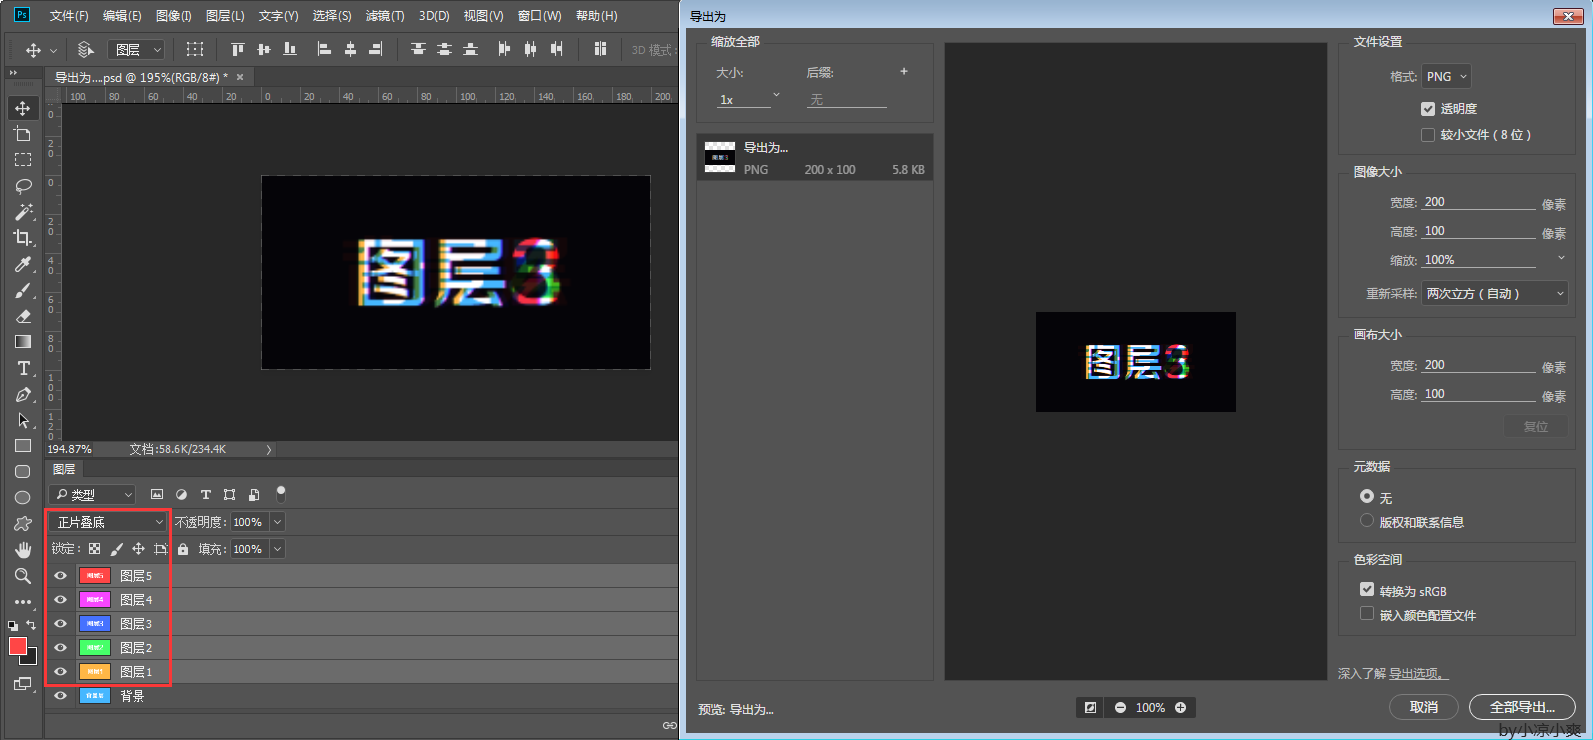The width and height of the screenshot is (1593, 740).
Task: Hide layer 图层2
Action: click(x=61, y=648)
